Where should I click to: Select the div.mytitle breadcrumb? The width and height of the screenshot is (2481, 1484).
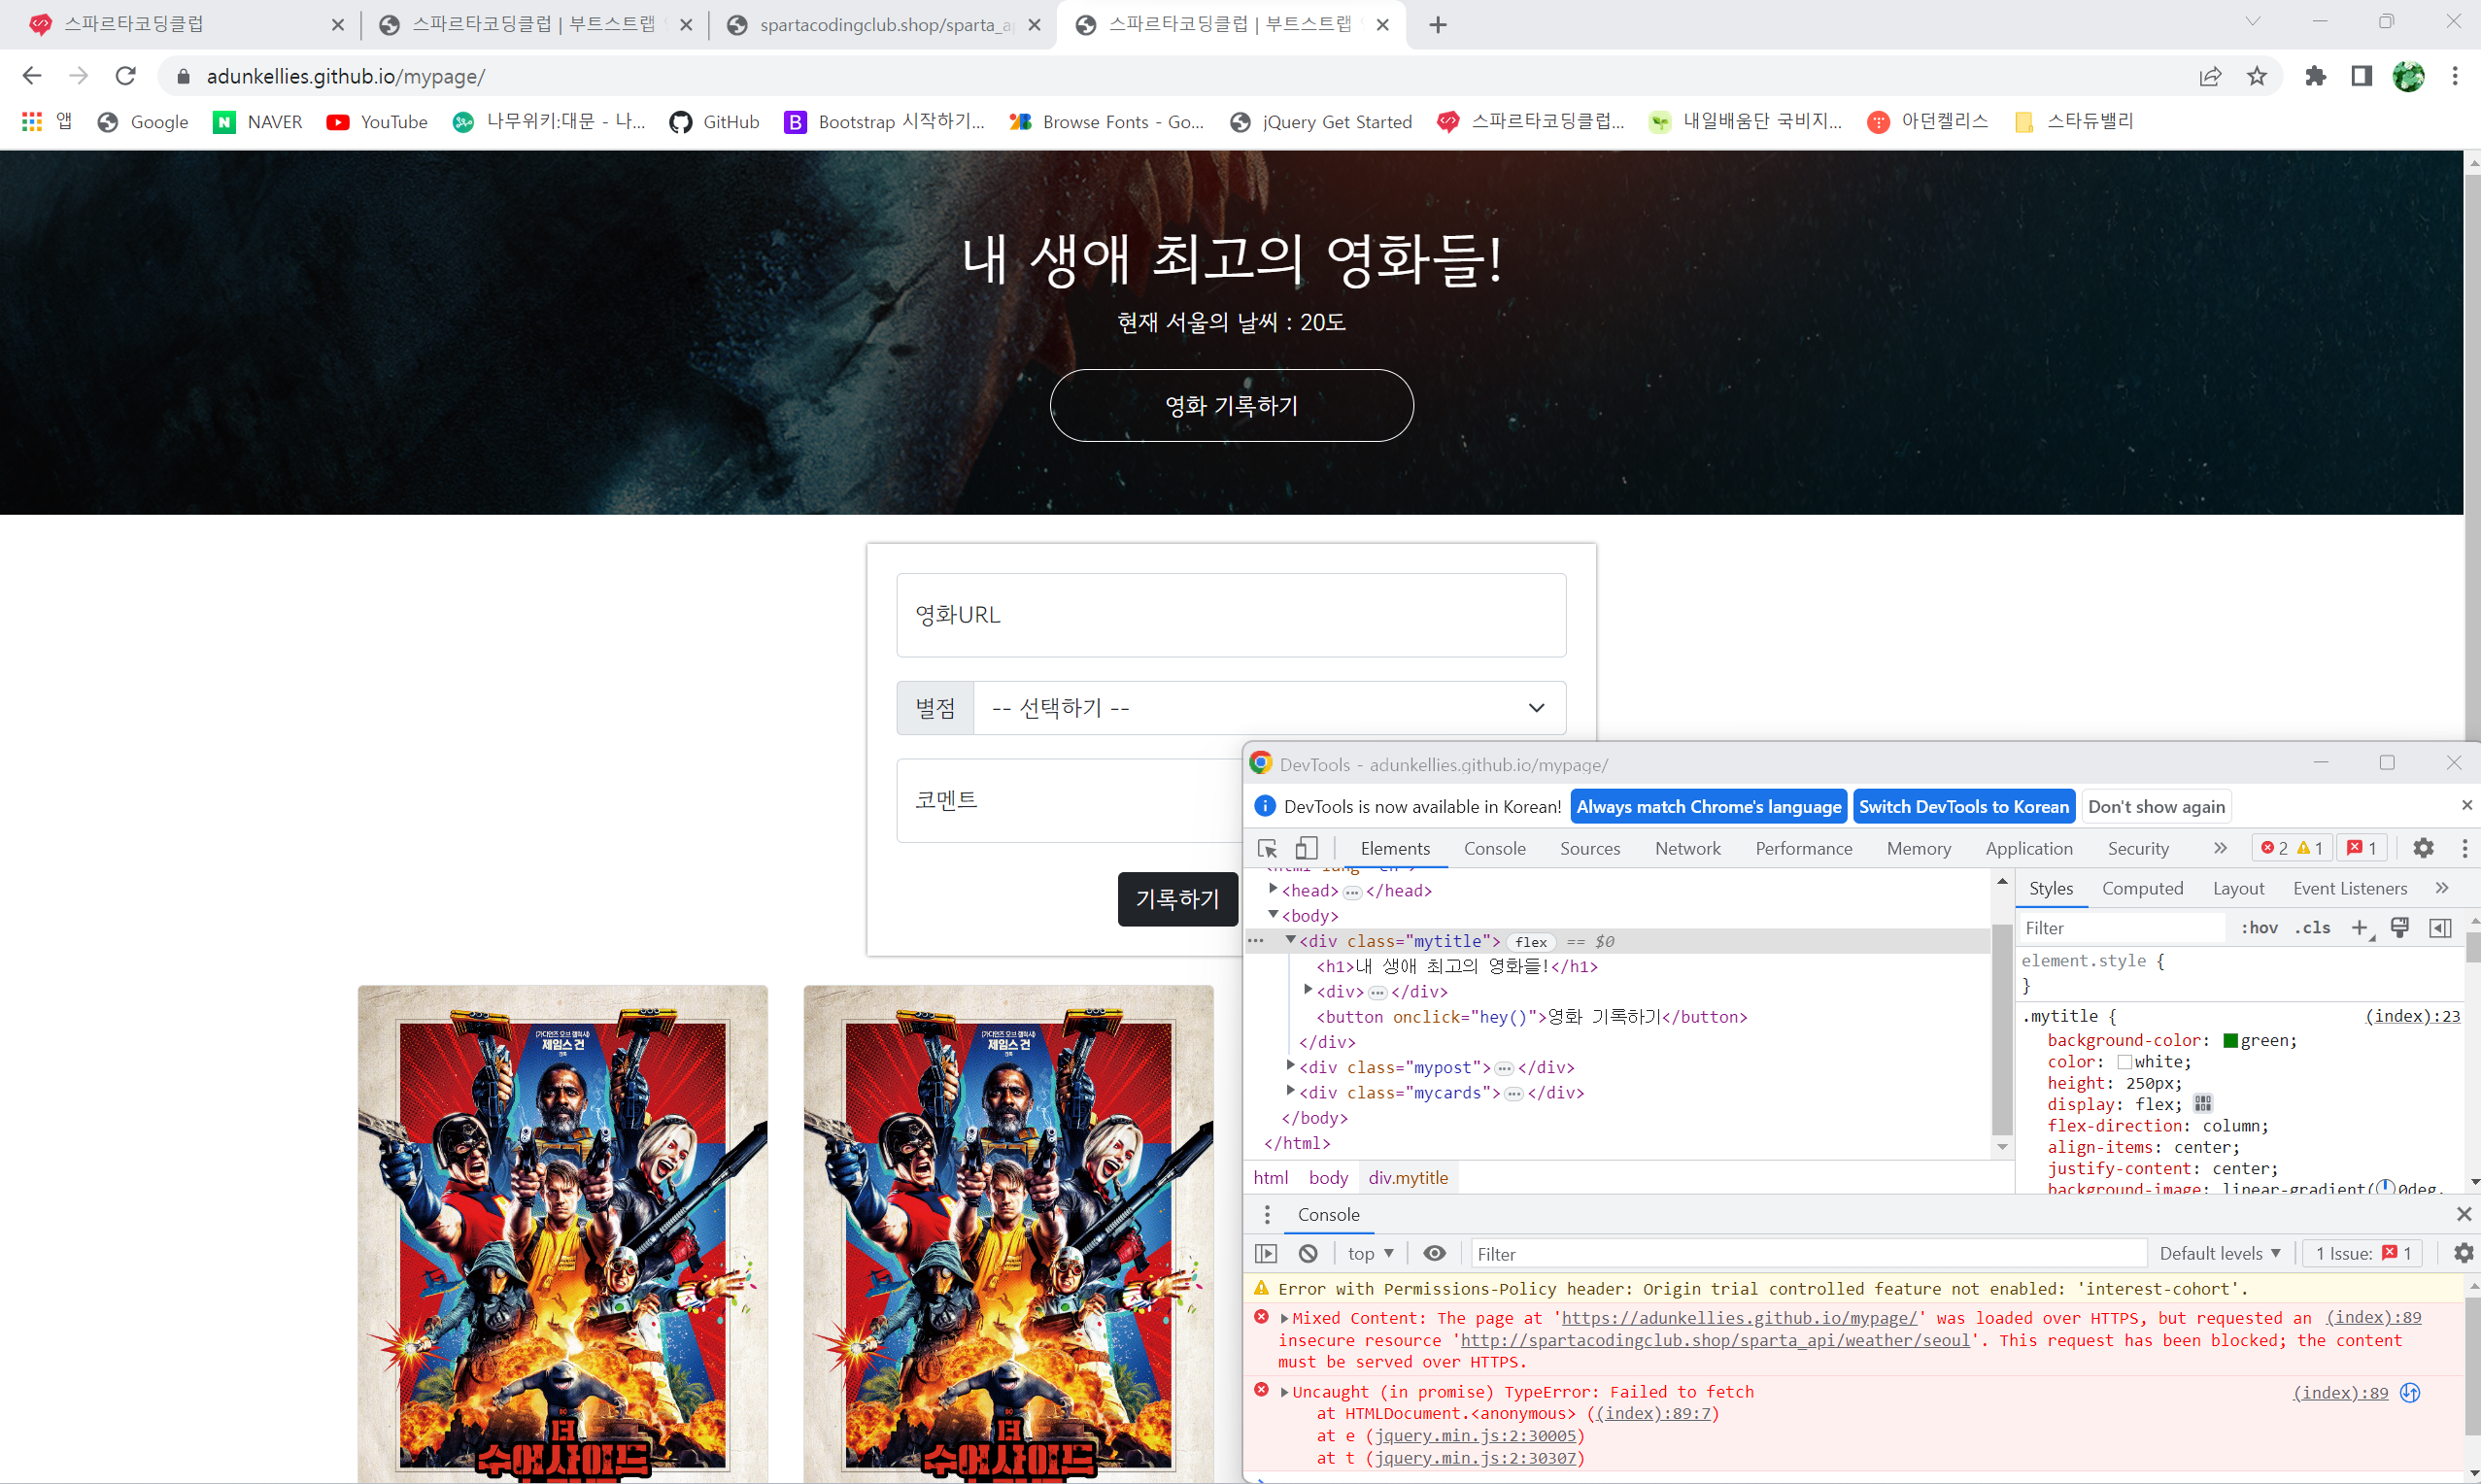pyautogui.click(x=1408, y=1177)
